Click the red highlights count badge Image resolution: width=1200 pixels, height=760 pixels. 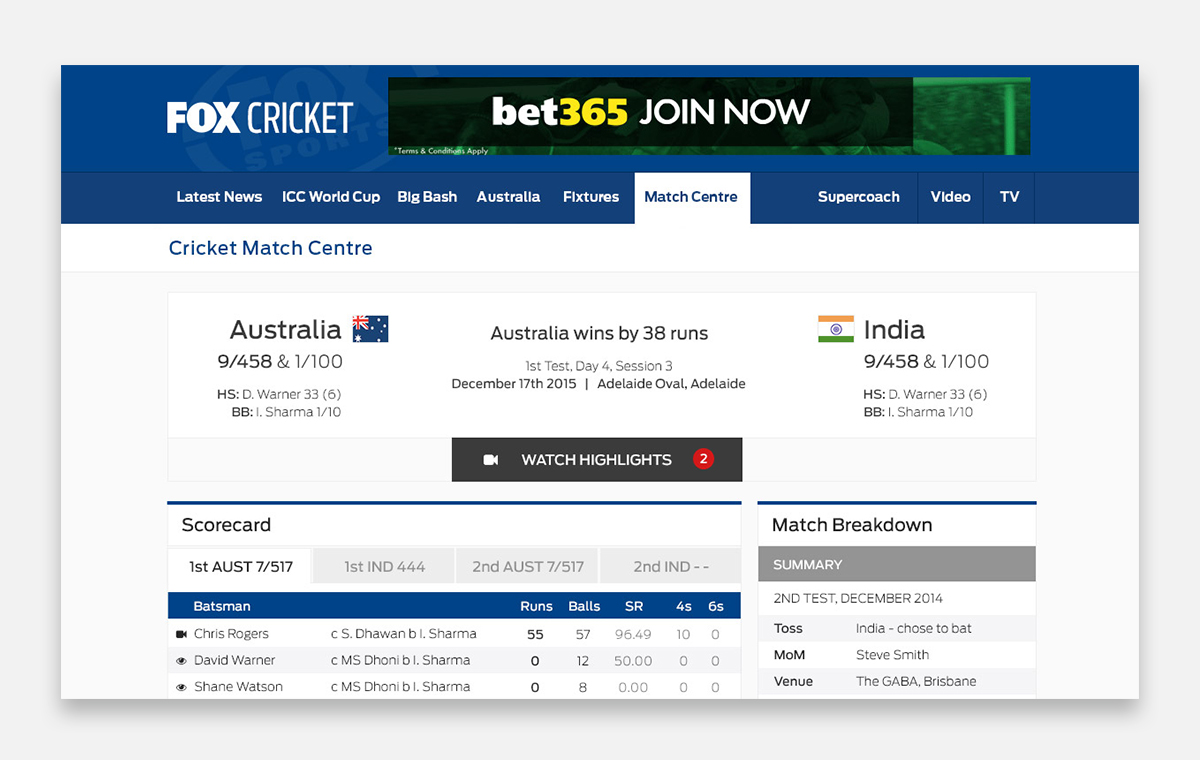pos(703,459)
